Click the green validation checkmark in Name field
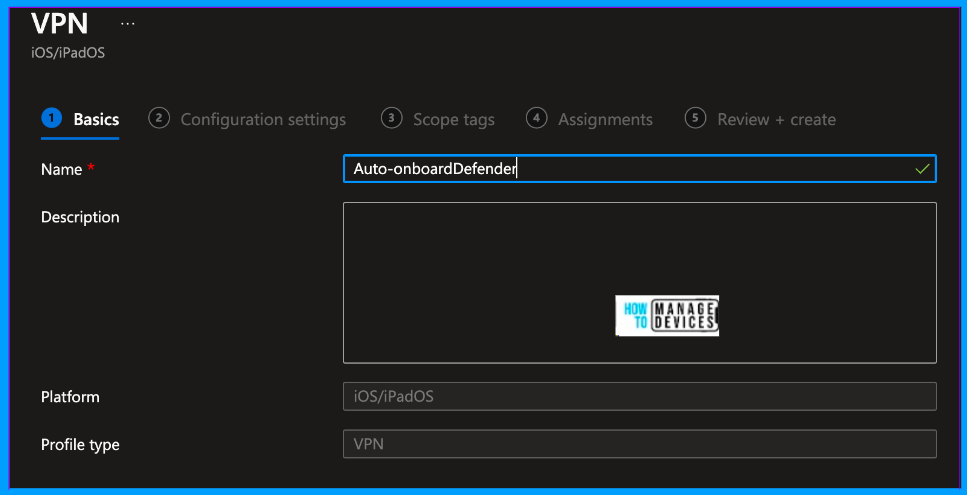The image size is (967, 495). (x=922, y=169)
